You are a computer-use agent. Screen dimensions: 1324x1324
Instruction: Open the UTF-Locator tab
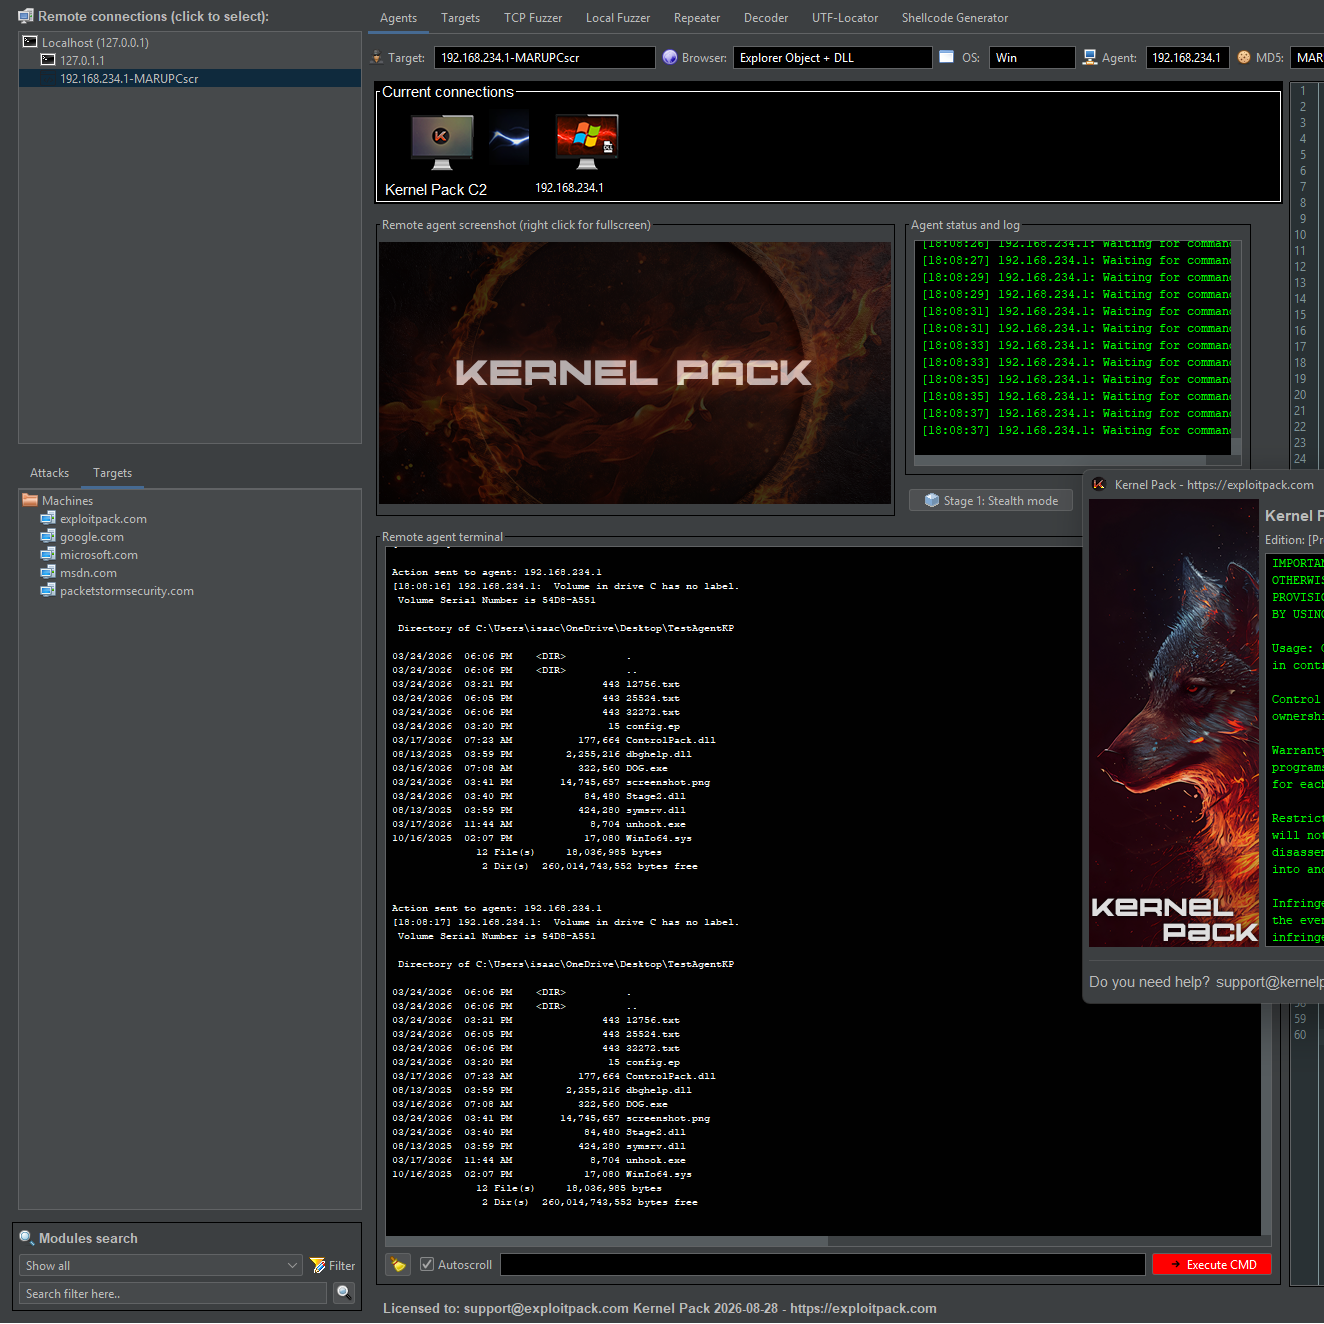pos(845,18)
